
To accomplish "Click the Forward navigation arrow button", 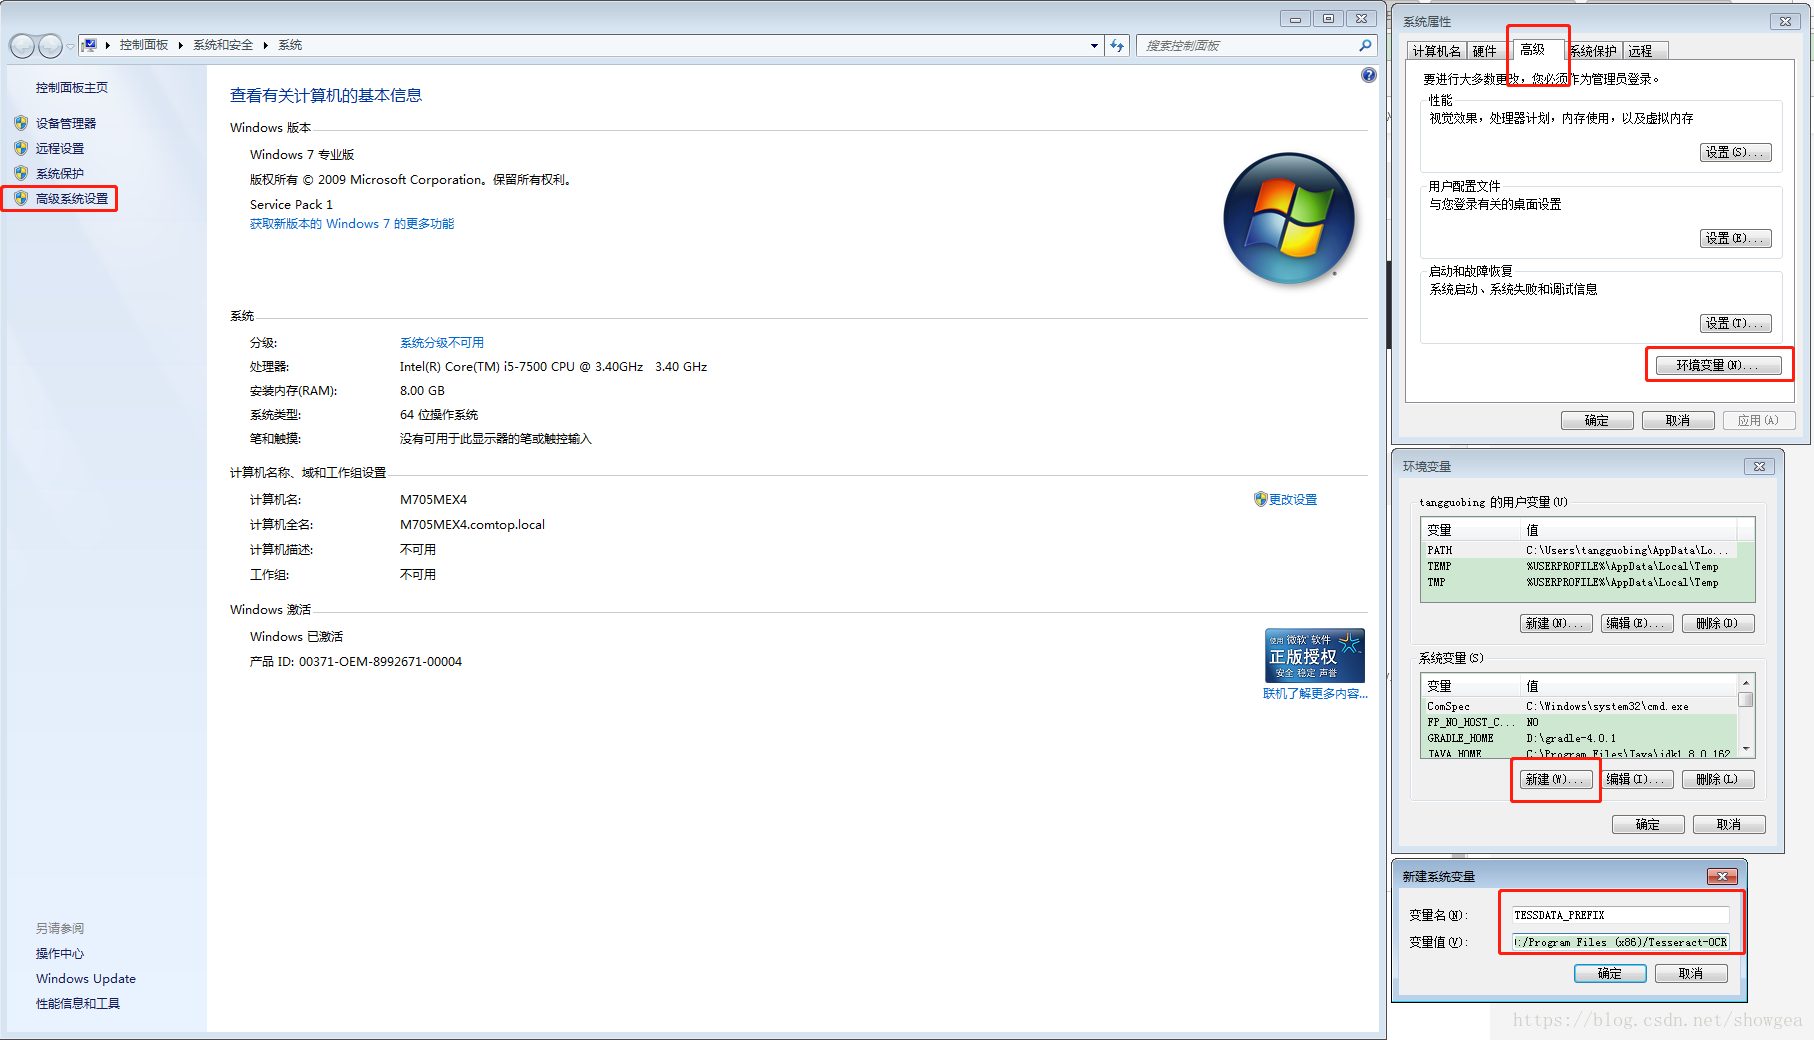I will [50, 46].
